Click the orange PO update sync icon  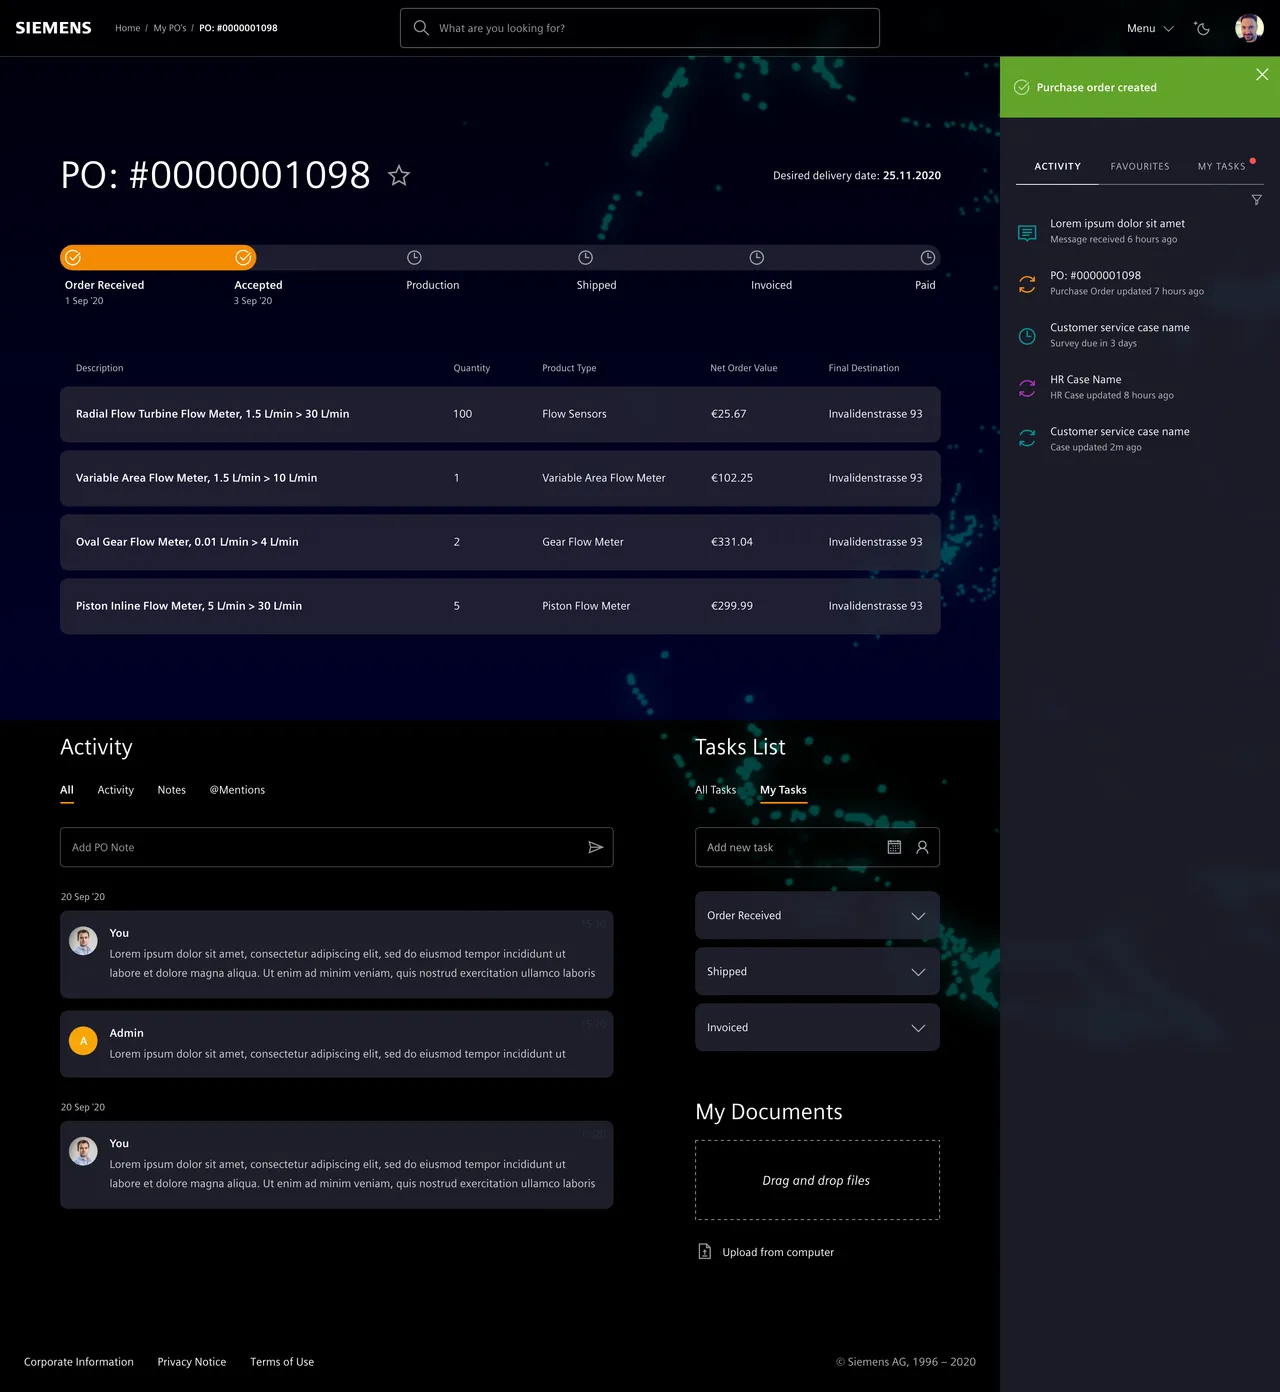click(x=1026, y=283)
